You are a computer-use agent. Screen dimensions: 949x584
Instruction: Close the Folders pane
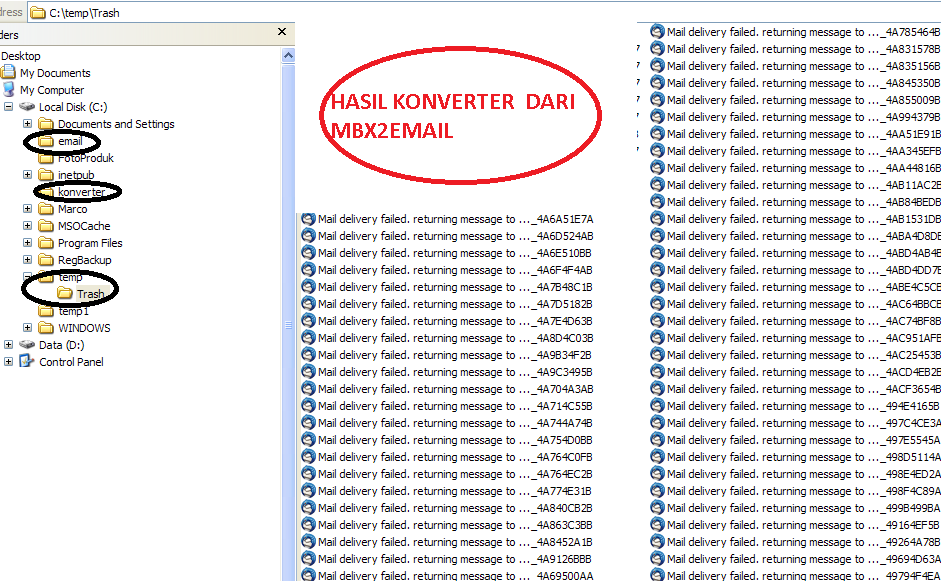281,32
